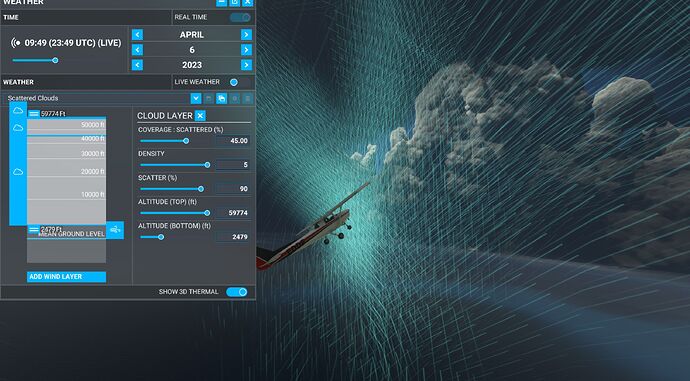690x381 pixels.
Task: Click the drag handle icon at 2479 Ft
Action: 33,230
